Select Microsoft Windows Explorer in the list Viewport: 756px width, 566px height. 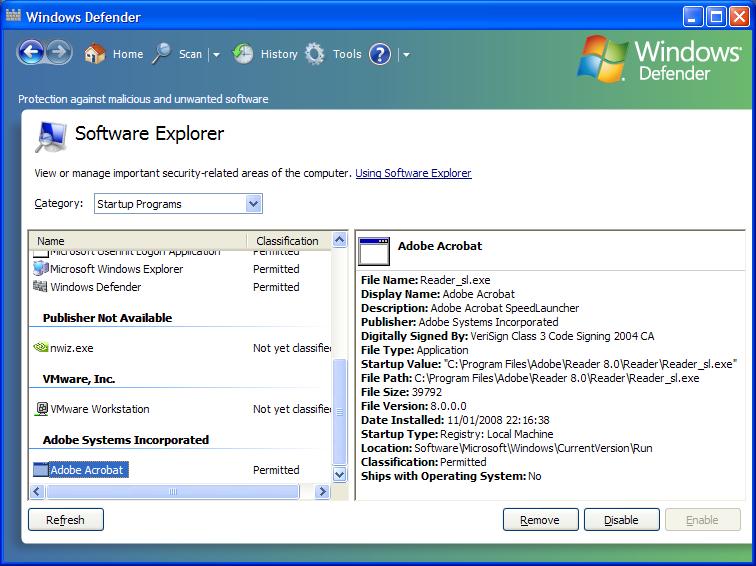pos(117,269)
